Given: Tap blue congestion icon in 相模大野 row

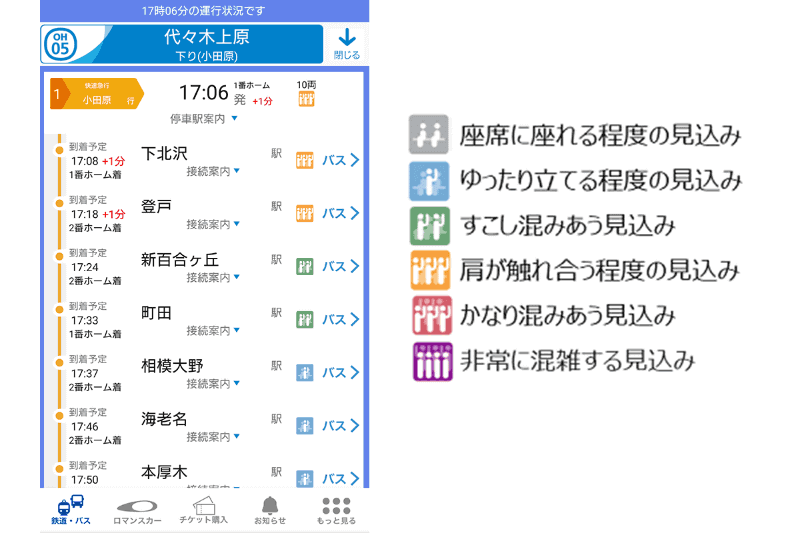Looking at the screenshot, I should [305, 373].
